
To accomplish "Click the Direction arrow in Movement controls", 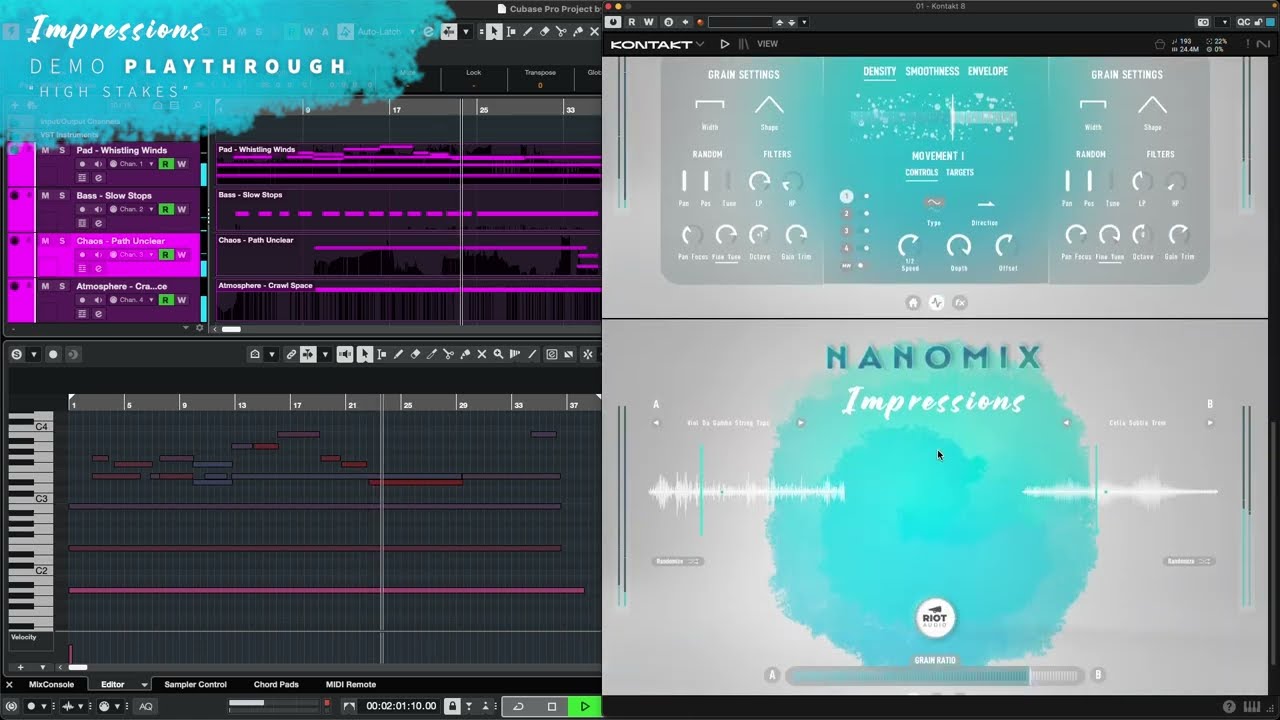I will pyautogui.click(x=985, y=203).
